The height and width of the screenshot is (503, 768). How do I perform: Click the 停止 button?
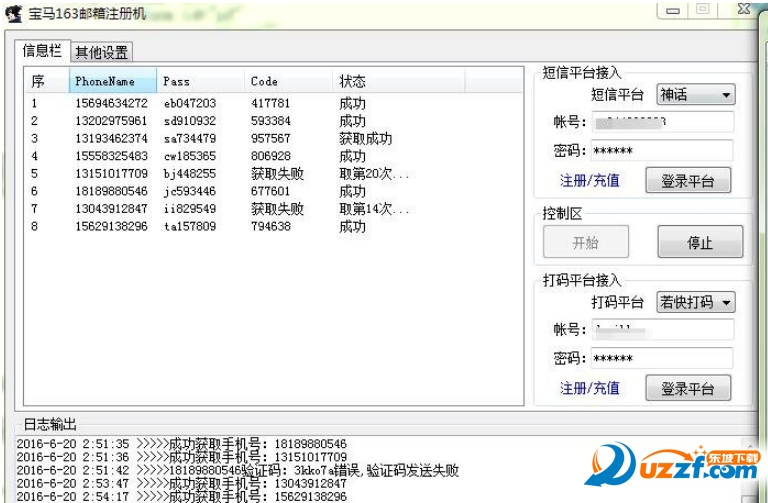tap(700, 242)
